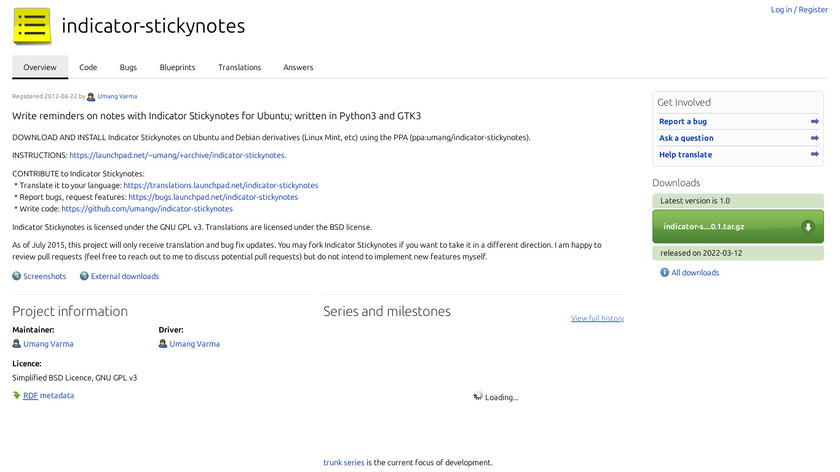
Task: Click the arrow icon next to Report a bug
Action: (815, 122)
